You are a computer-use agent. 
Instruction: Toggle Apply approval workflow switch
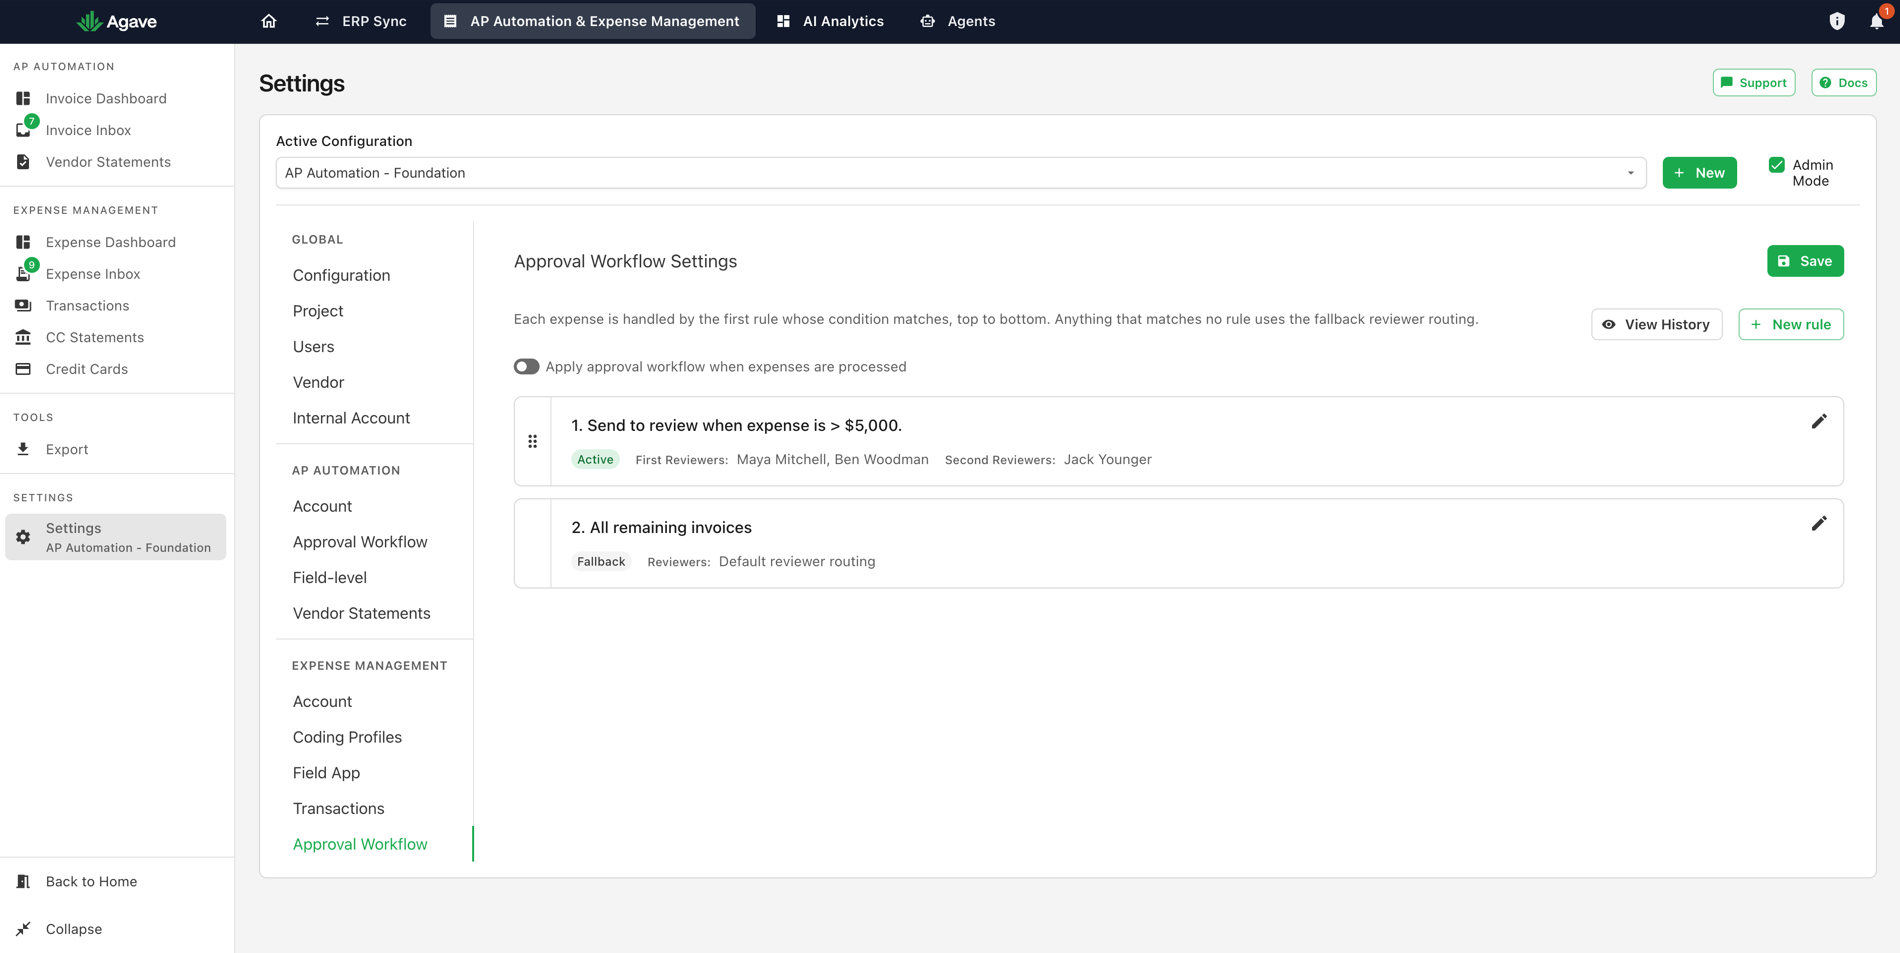526,367
